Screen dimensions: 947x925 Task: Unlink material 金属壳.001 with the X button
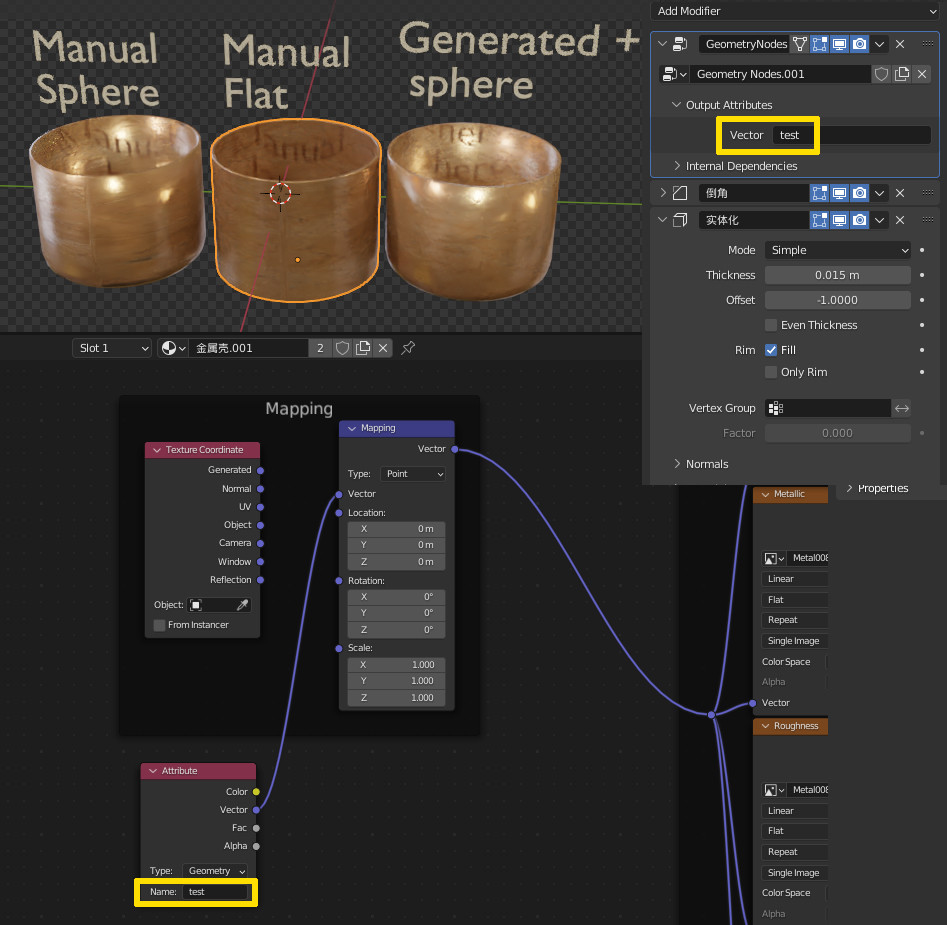(382, 347)
